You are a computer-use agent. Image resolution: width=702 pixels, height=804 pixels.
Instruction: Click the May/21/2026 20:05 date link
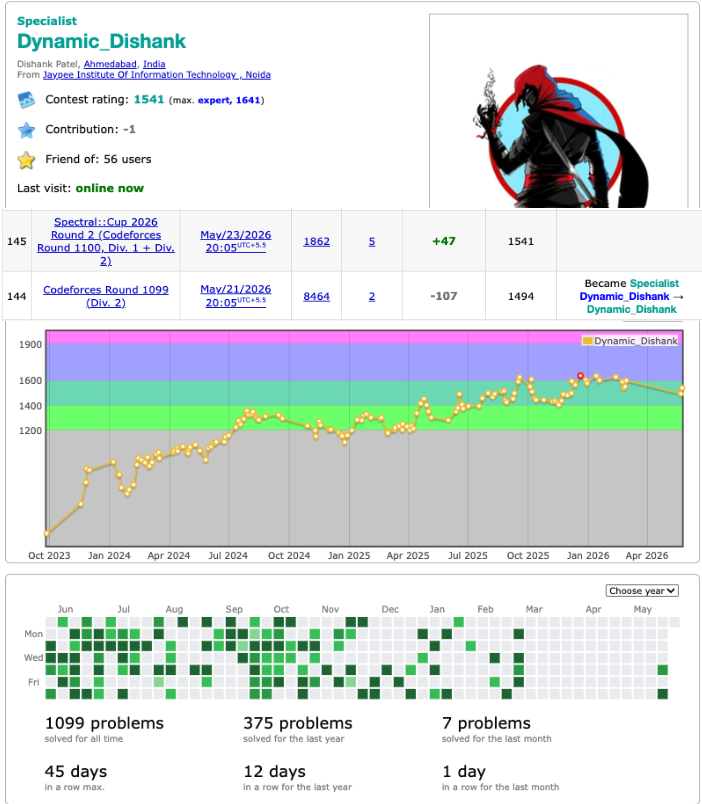coord(235,296)
